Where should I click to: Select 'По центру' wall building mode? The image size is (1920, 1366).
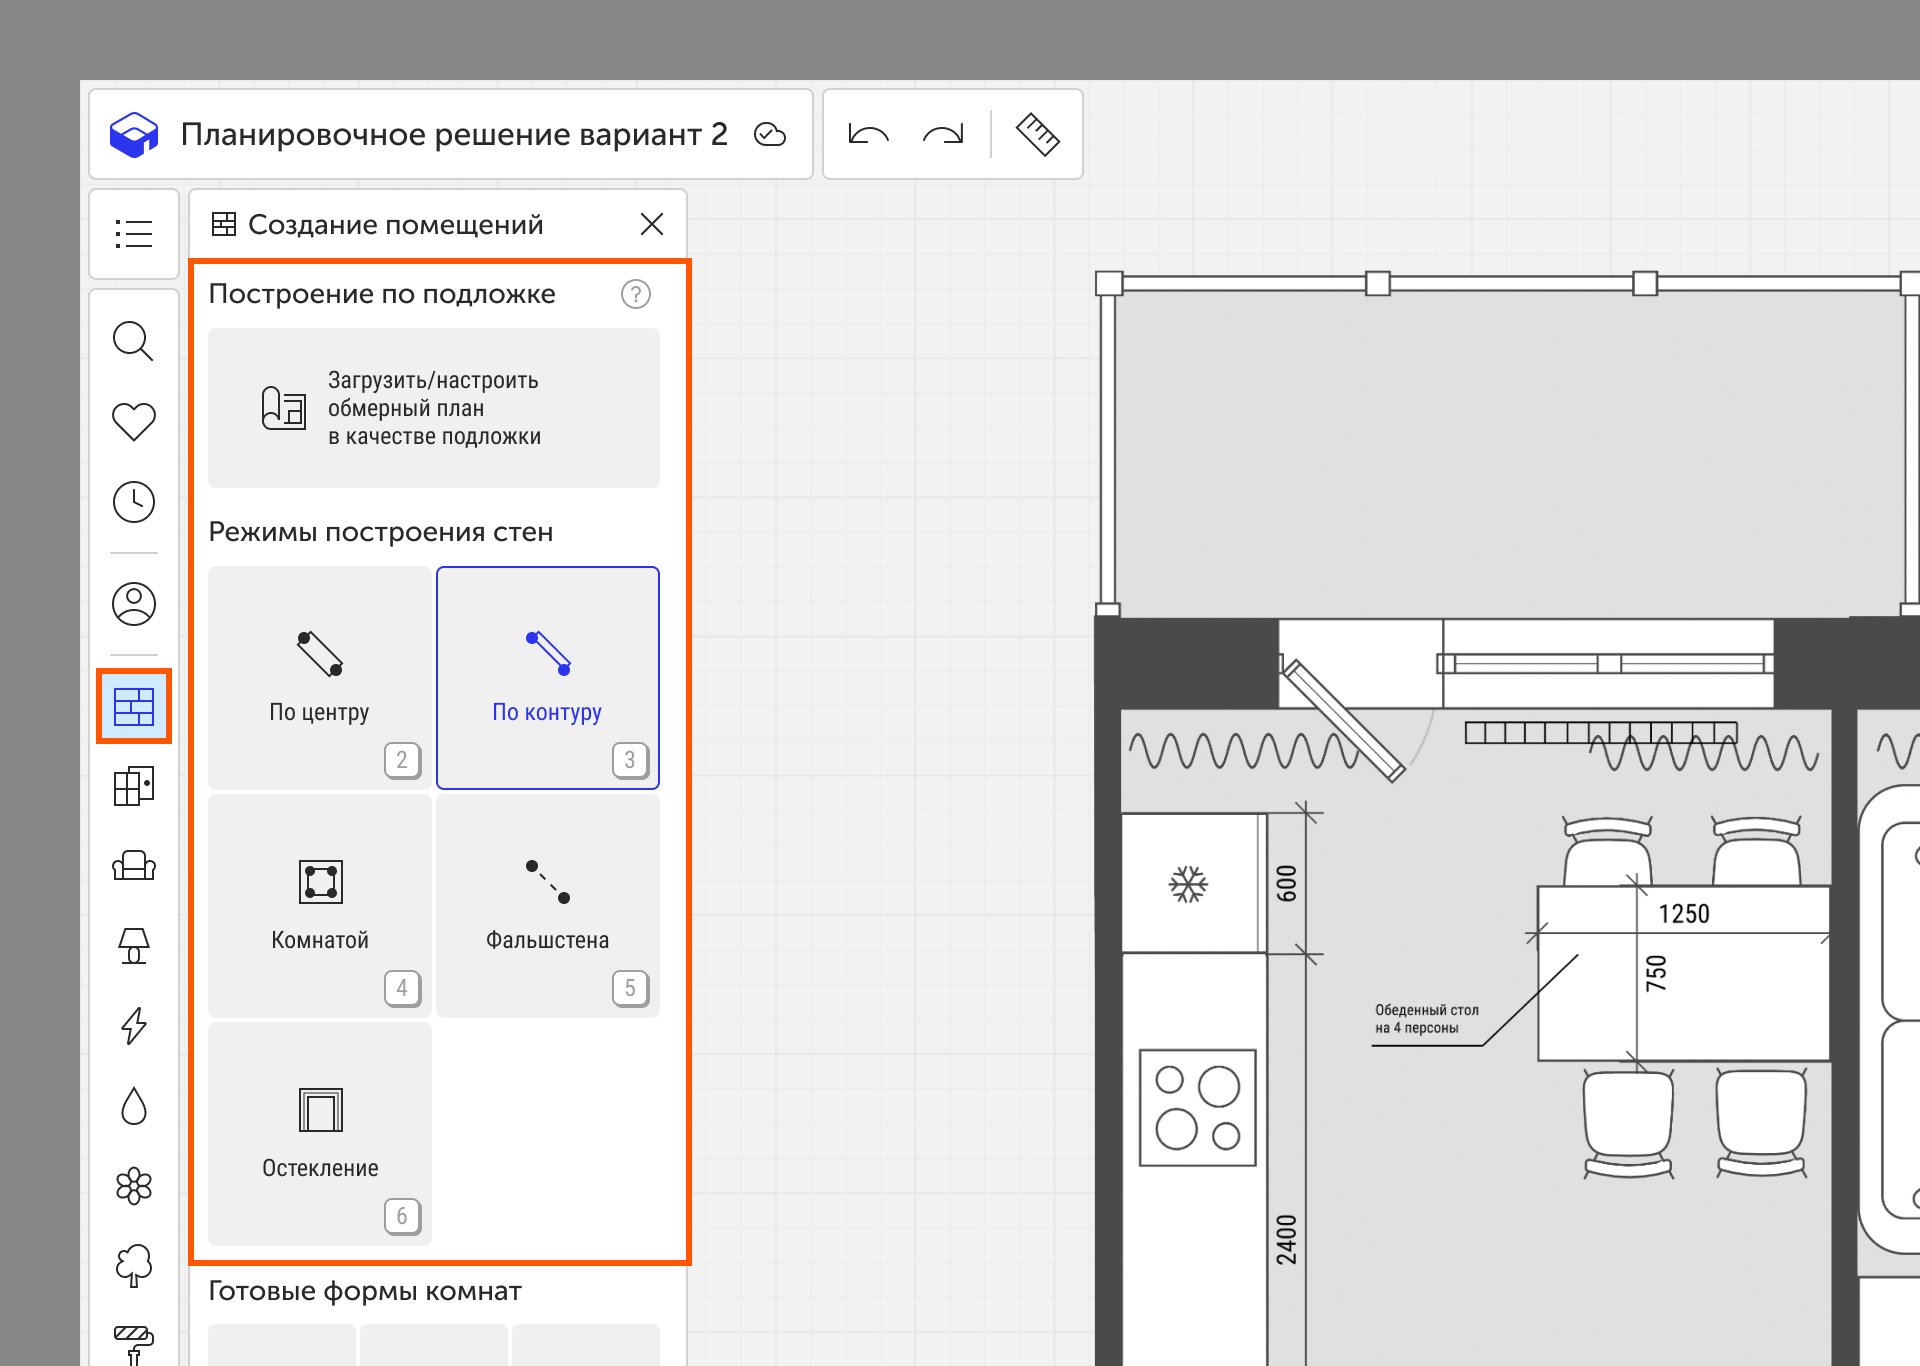coord(319,678)
